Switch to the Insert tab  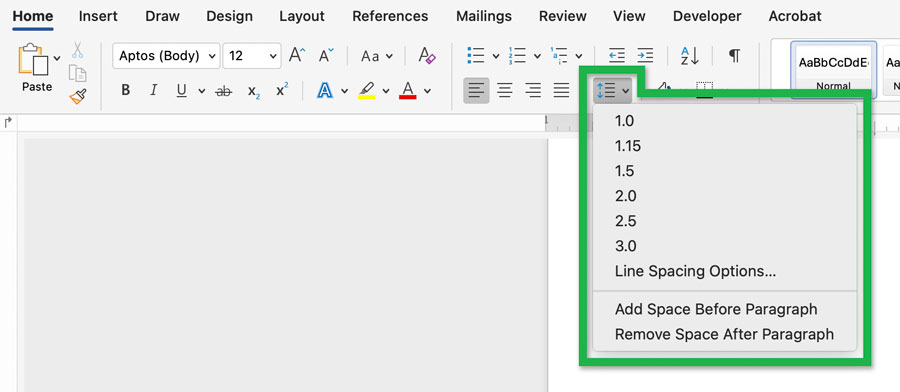(98, 16)
